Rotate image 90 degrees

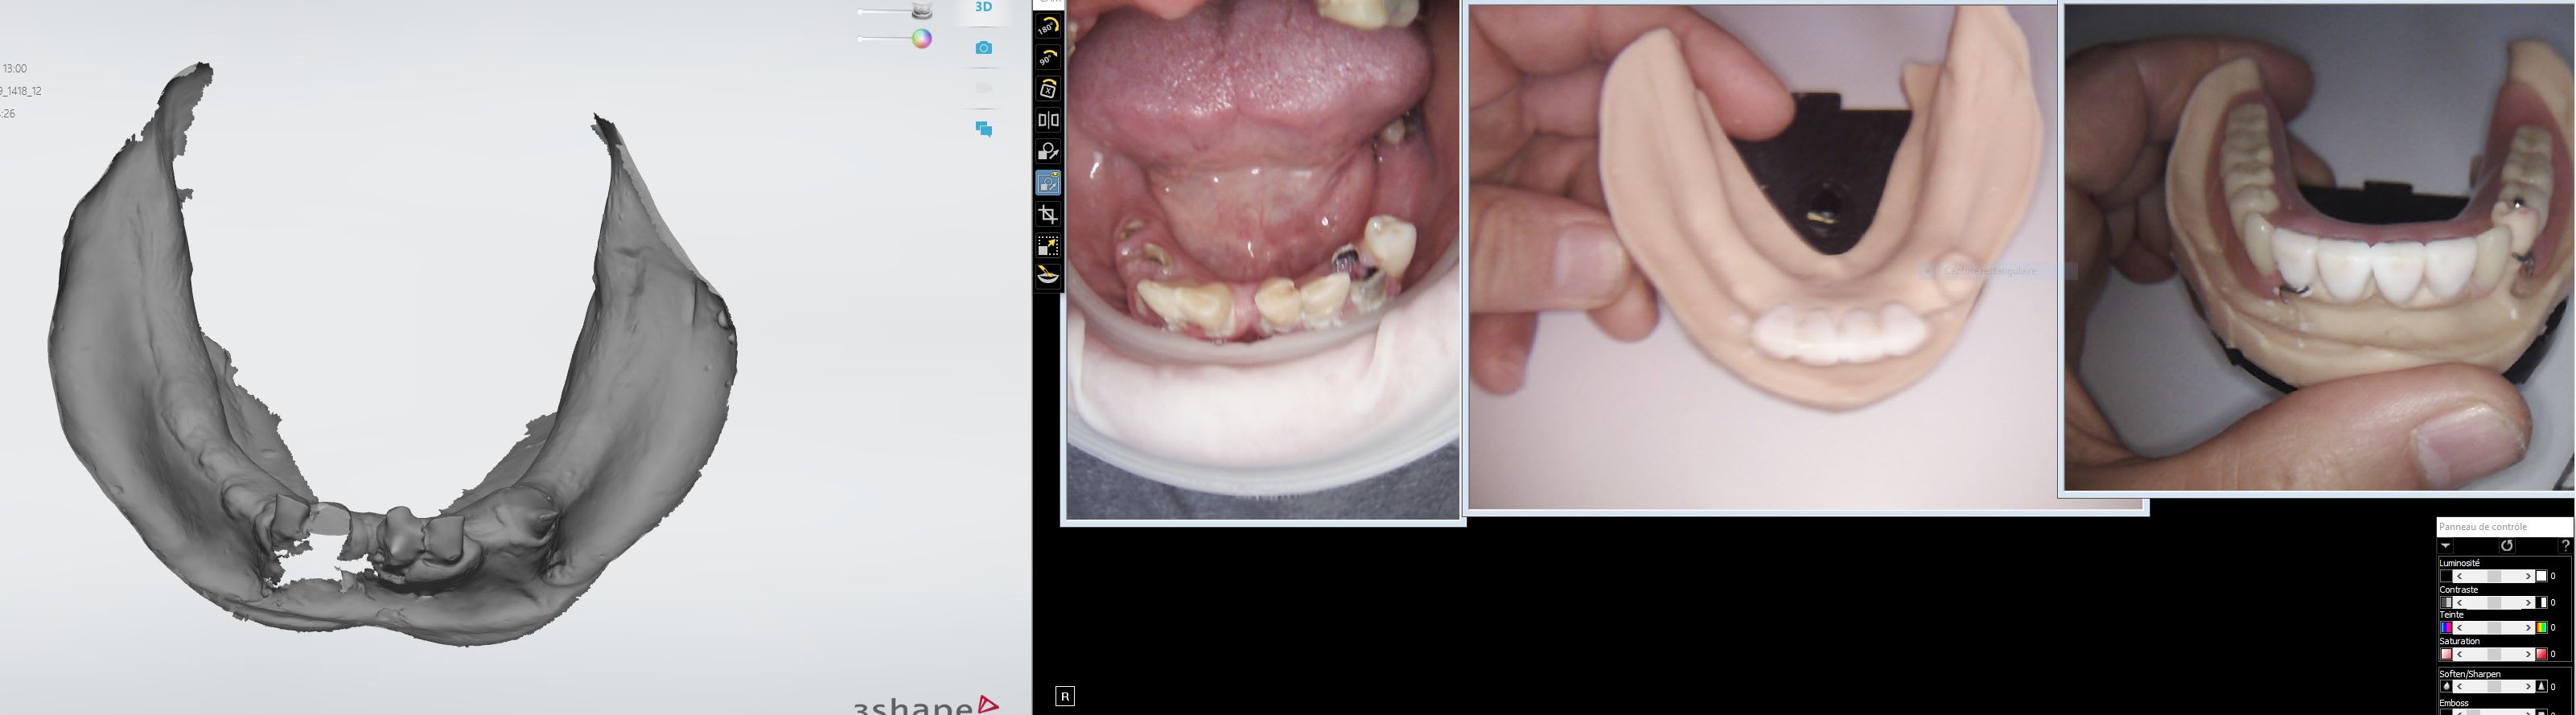tap(1047, 57)
